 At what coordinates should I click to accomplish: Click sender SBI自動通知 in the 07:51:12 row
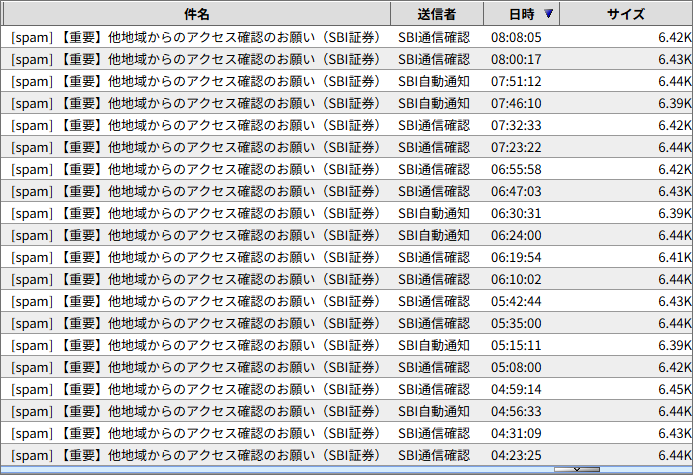[x=434, y=81]
